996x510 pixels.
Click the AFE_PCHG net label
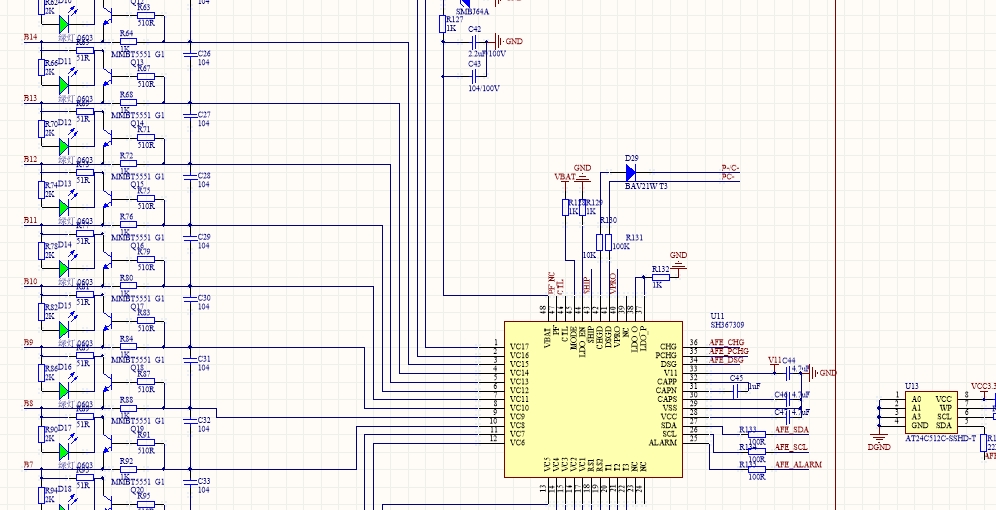tap(729, 351)
